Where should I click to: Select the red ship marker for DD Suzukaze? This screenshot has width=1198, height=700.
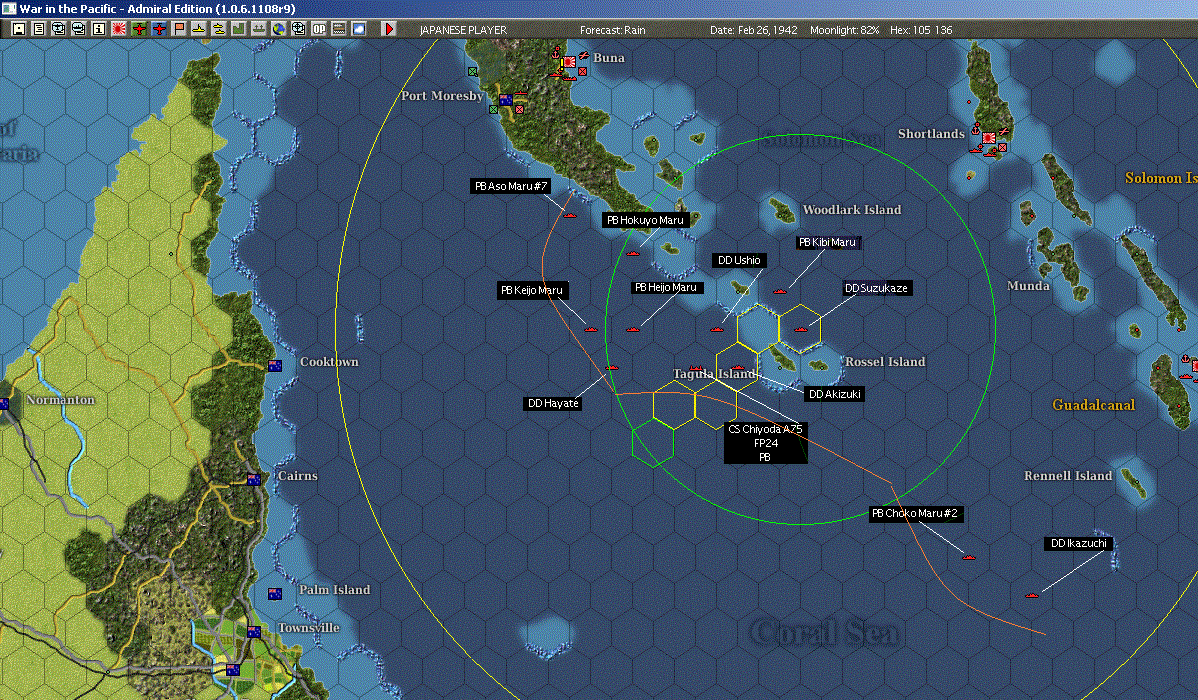[800, 329]
